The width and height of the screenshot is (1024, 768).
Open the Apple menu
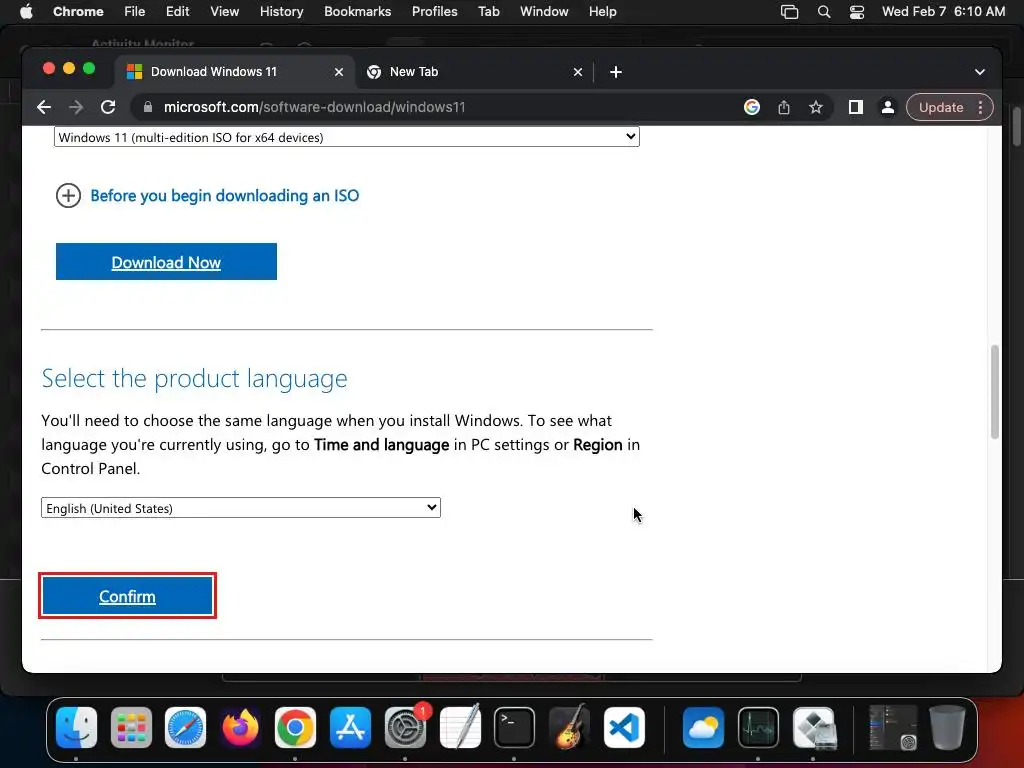tap(26, 12)
